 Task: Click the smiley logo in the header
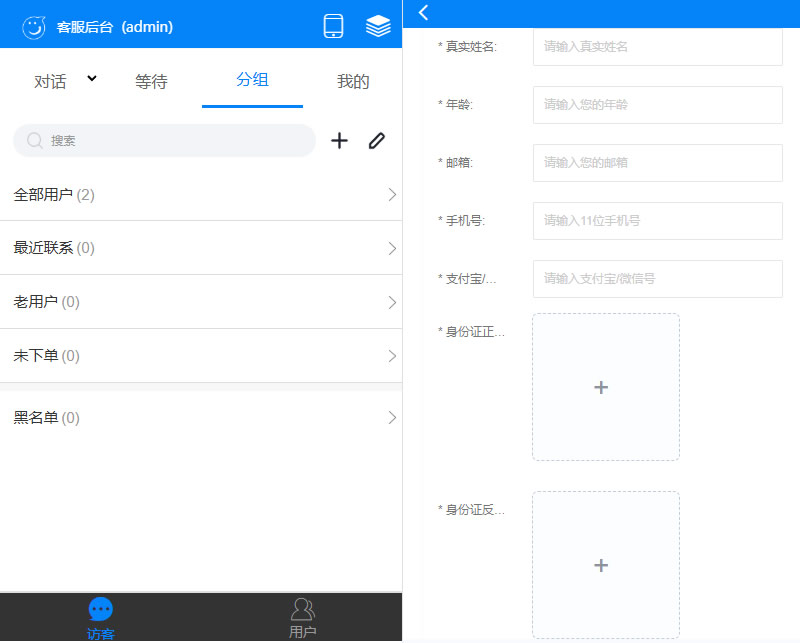(34, 27)
